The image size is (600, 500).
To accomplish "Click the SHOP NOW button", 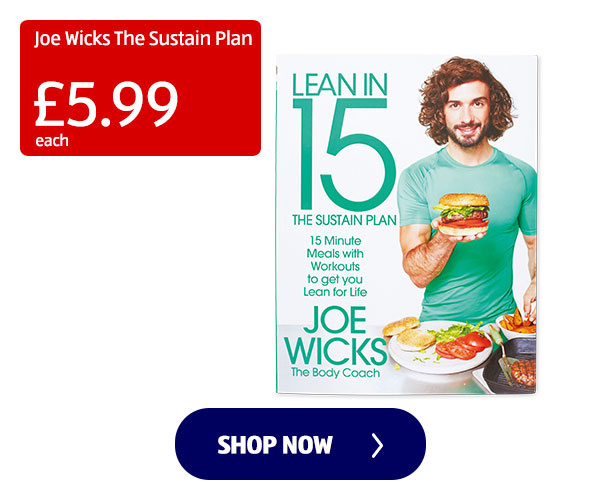I will (x=300, y=444).
